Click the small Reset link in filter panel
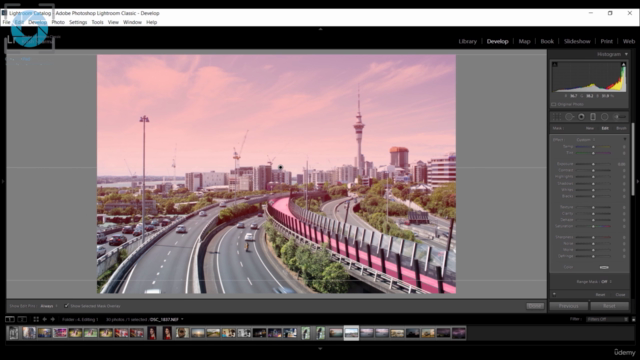This screenshot has width=640, height=360. click(600, 294)
